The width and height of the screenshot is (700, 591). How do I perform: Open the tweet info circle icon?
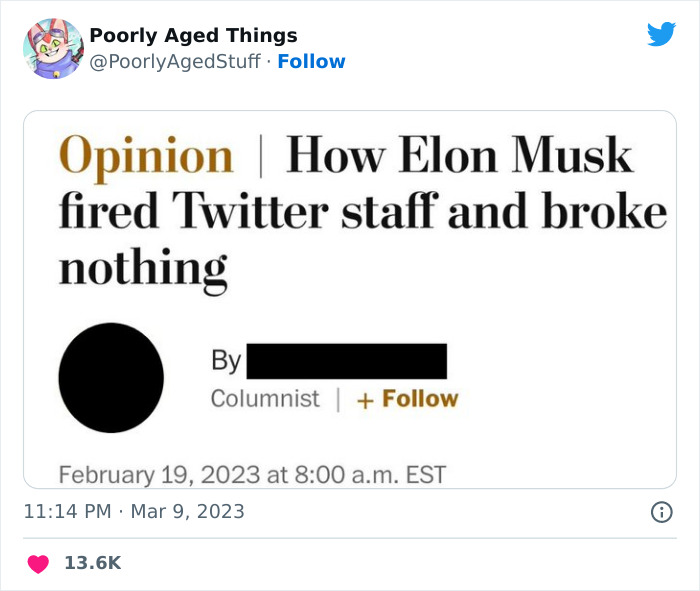click(x=661, y=512)
